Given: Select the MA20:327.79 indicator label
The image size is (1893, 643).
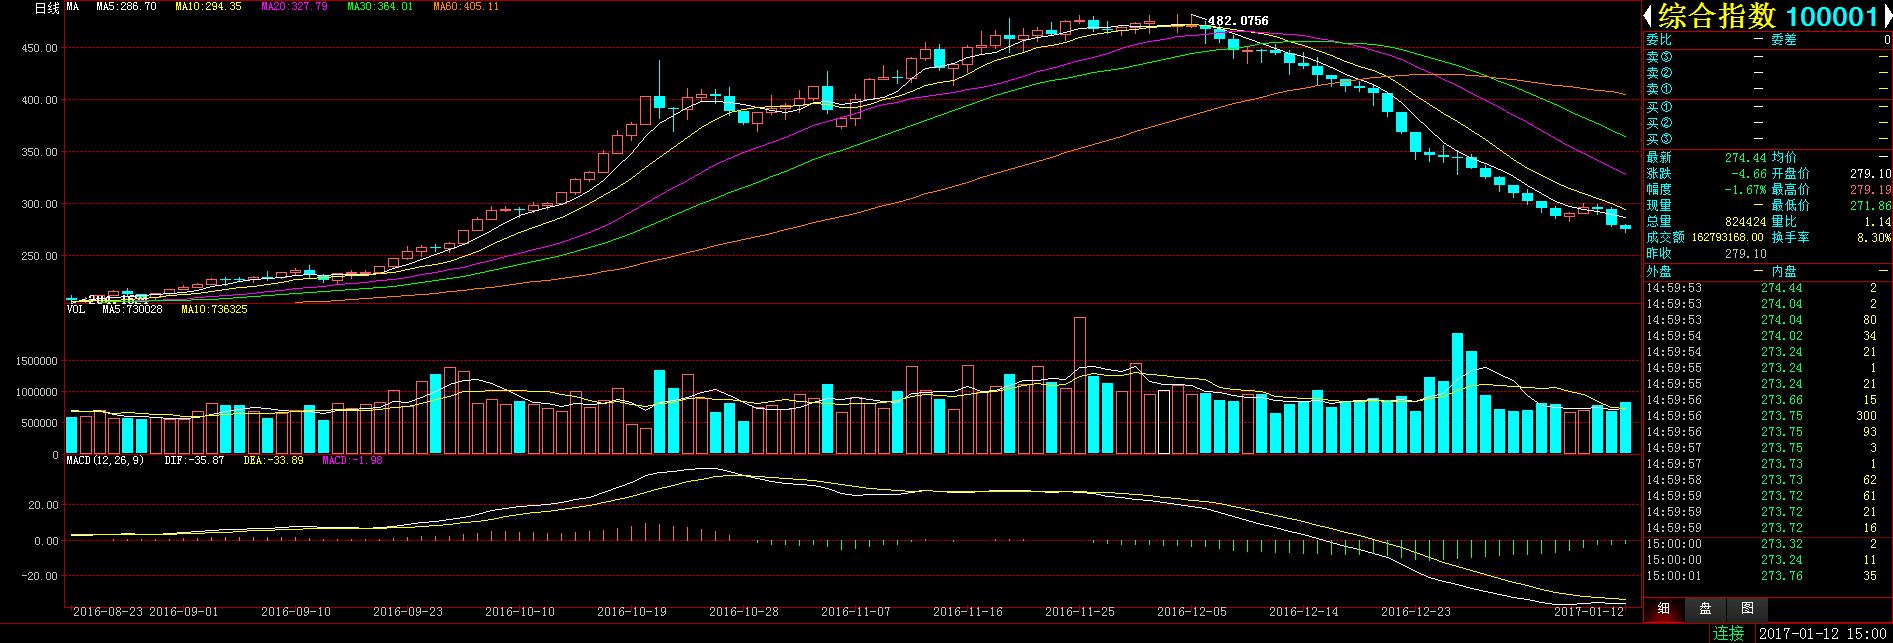Looking at the screenshot, I should pos(294,7).
